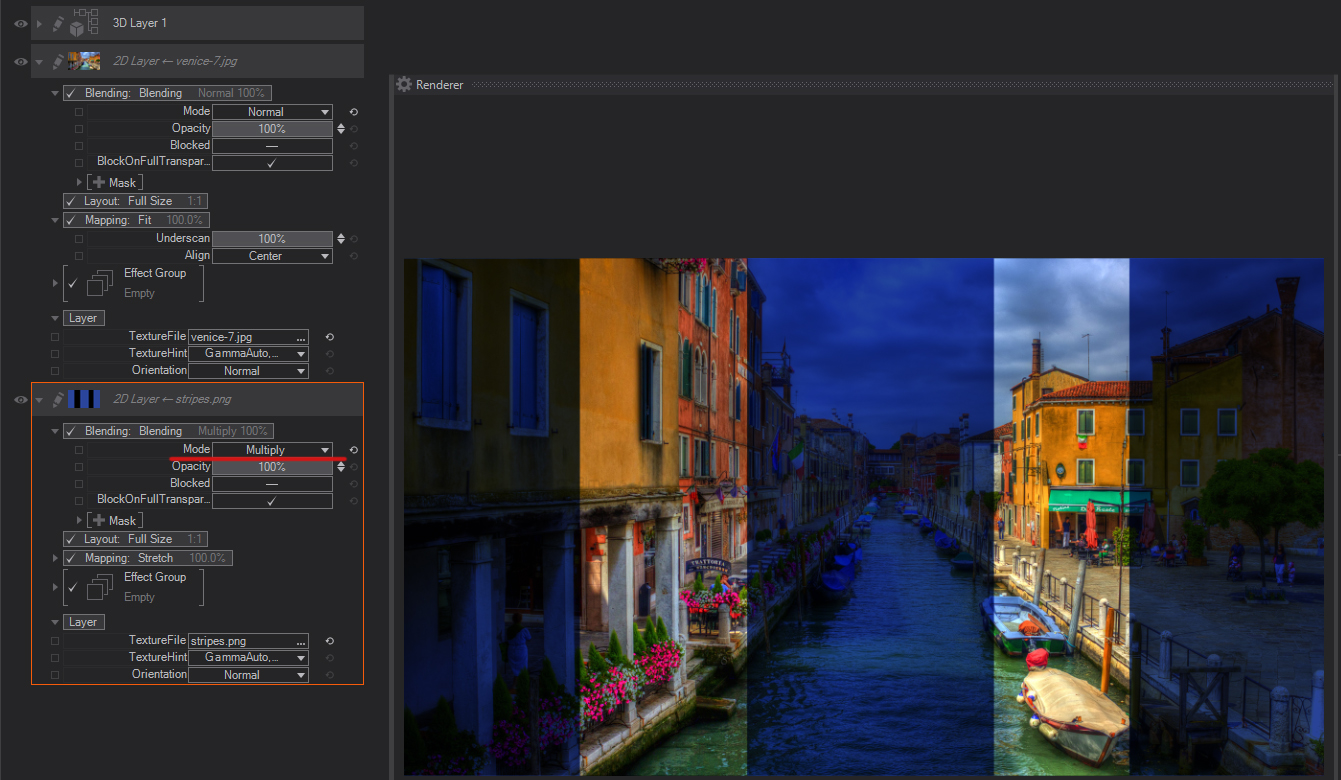Select the 2D Layer venice-7.jpg header

200,61
